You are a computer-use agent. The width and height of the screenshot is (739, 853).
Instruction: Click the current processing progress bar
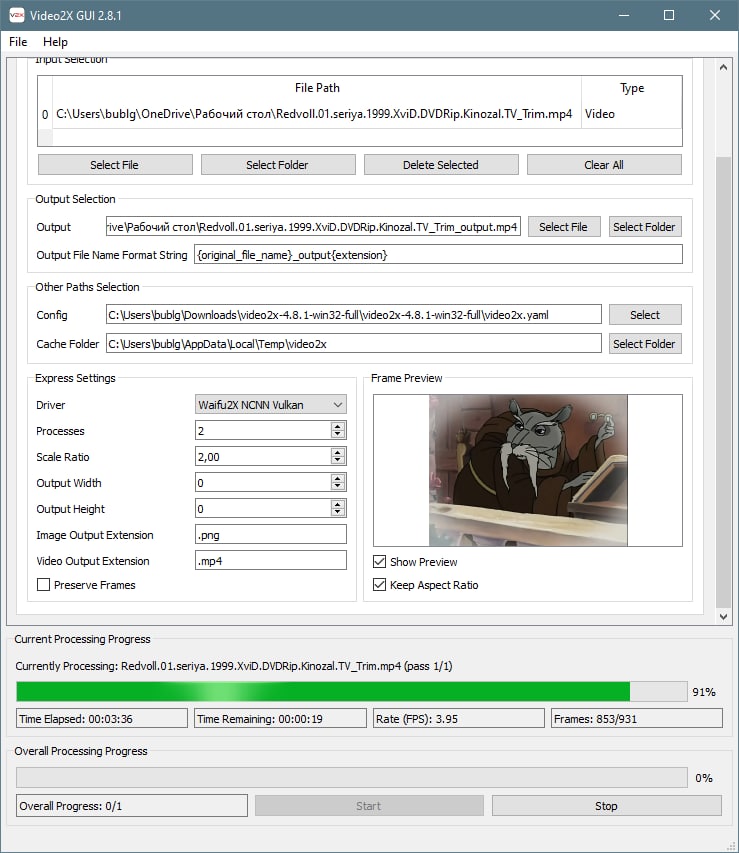pos(352,691)
